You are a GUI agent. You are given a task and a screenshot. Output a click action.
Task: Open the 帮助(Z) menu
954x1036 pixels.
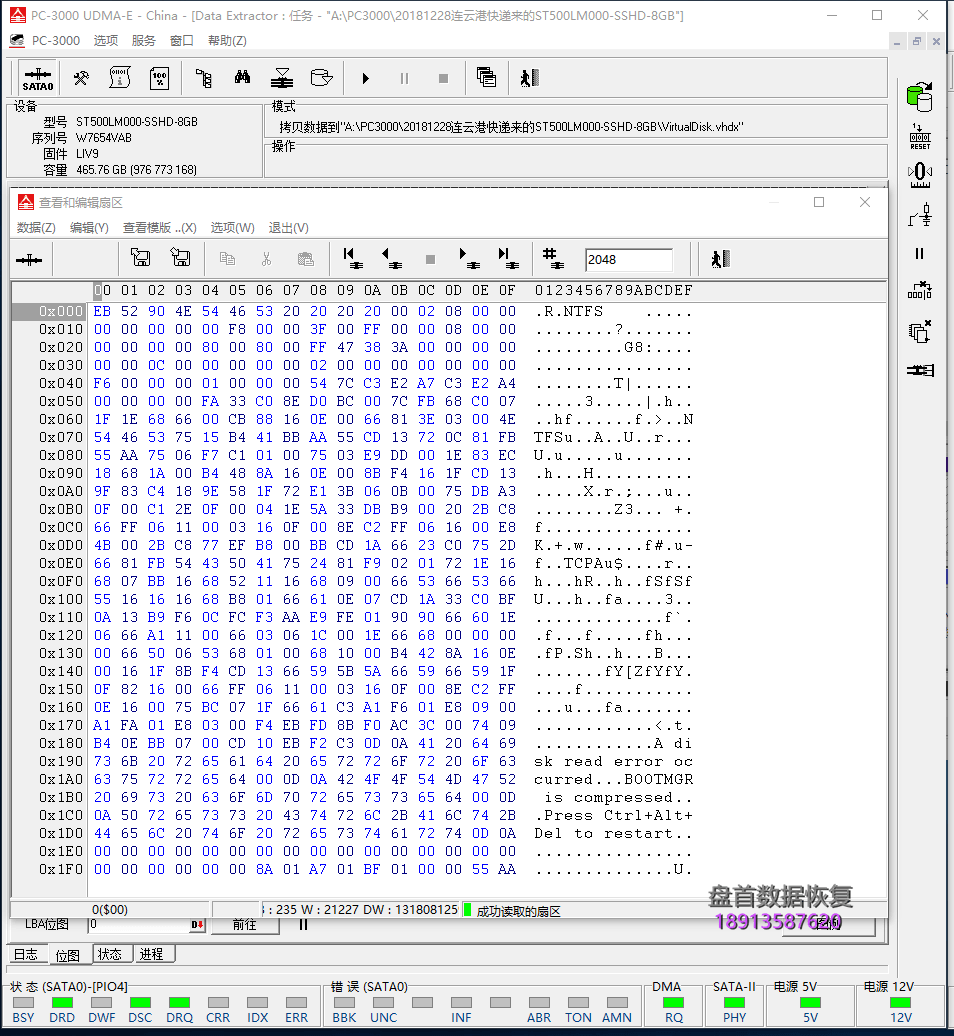click(x=227, y=40)
